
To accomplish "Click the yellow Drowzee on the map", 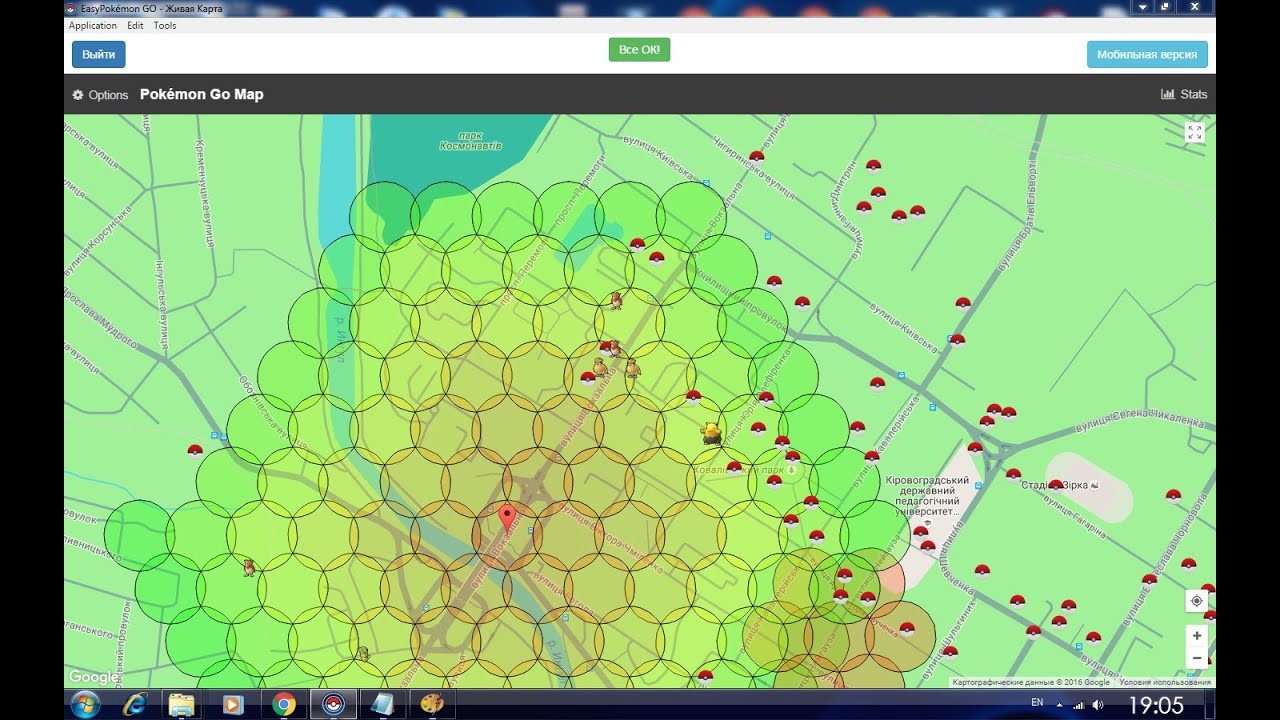I will [711, 432].
